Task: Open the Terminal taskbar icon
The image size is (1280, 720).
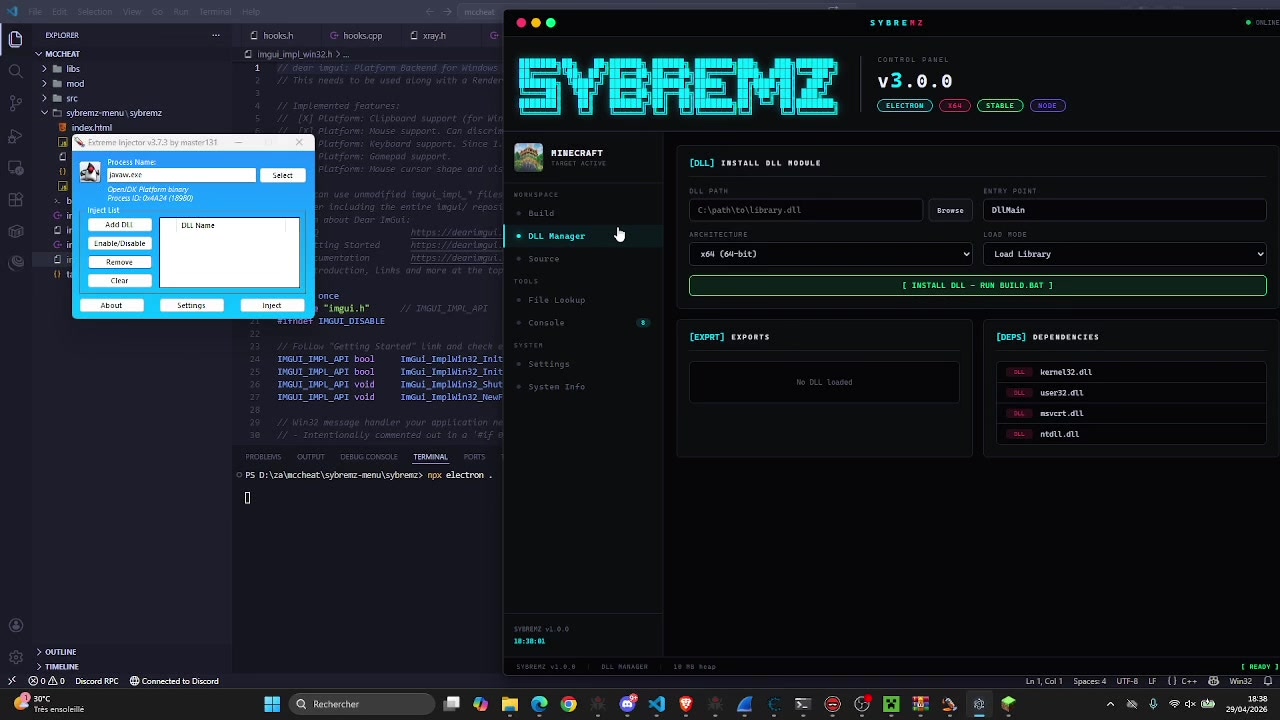Action: 803,704
